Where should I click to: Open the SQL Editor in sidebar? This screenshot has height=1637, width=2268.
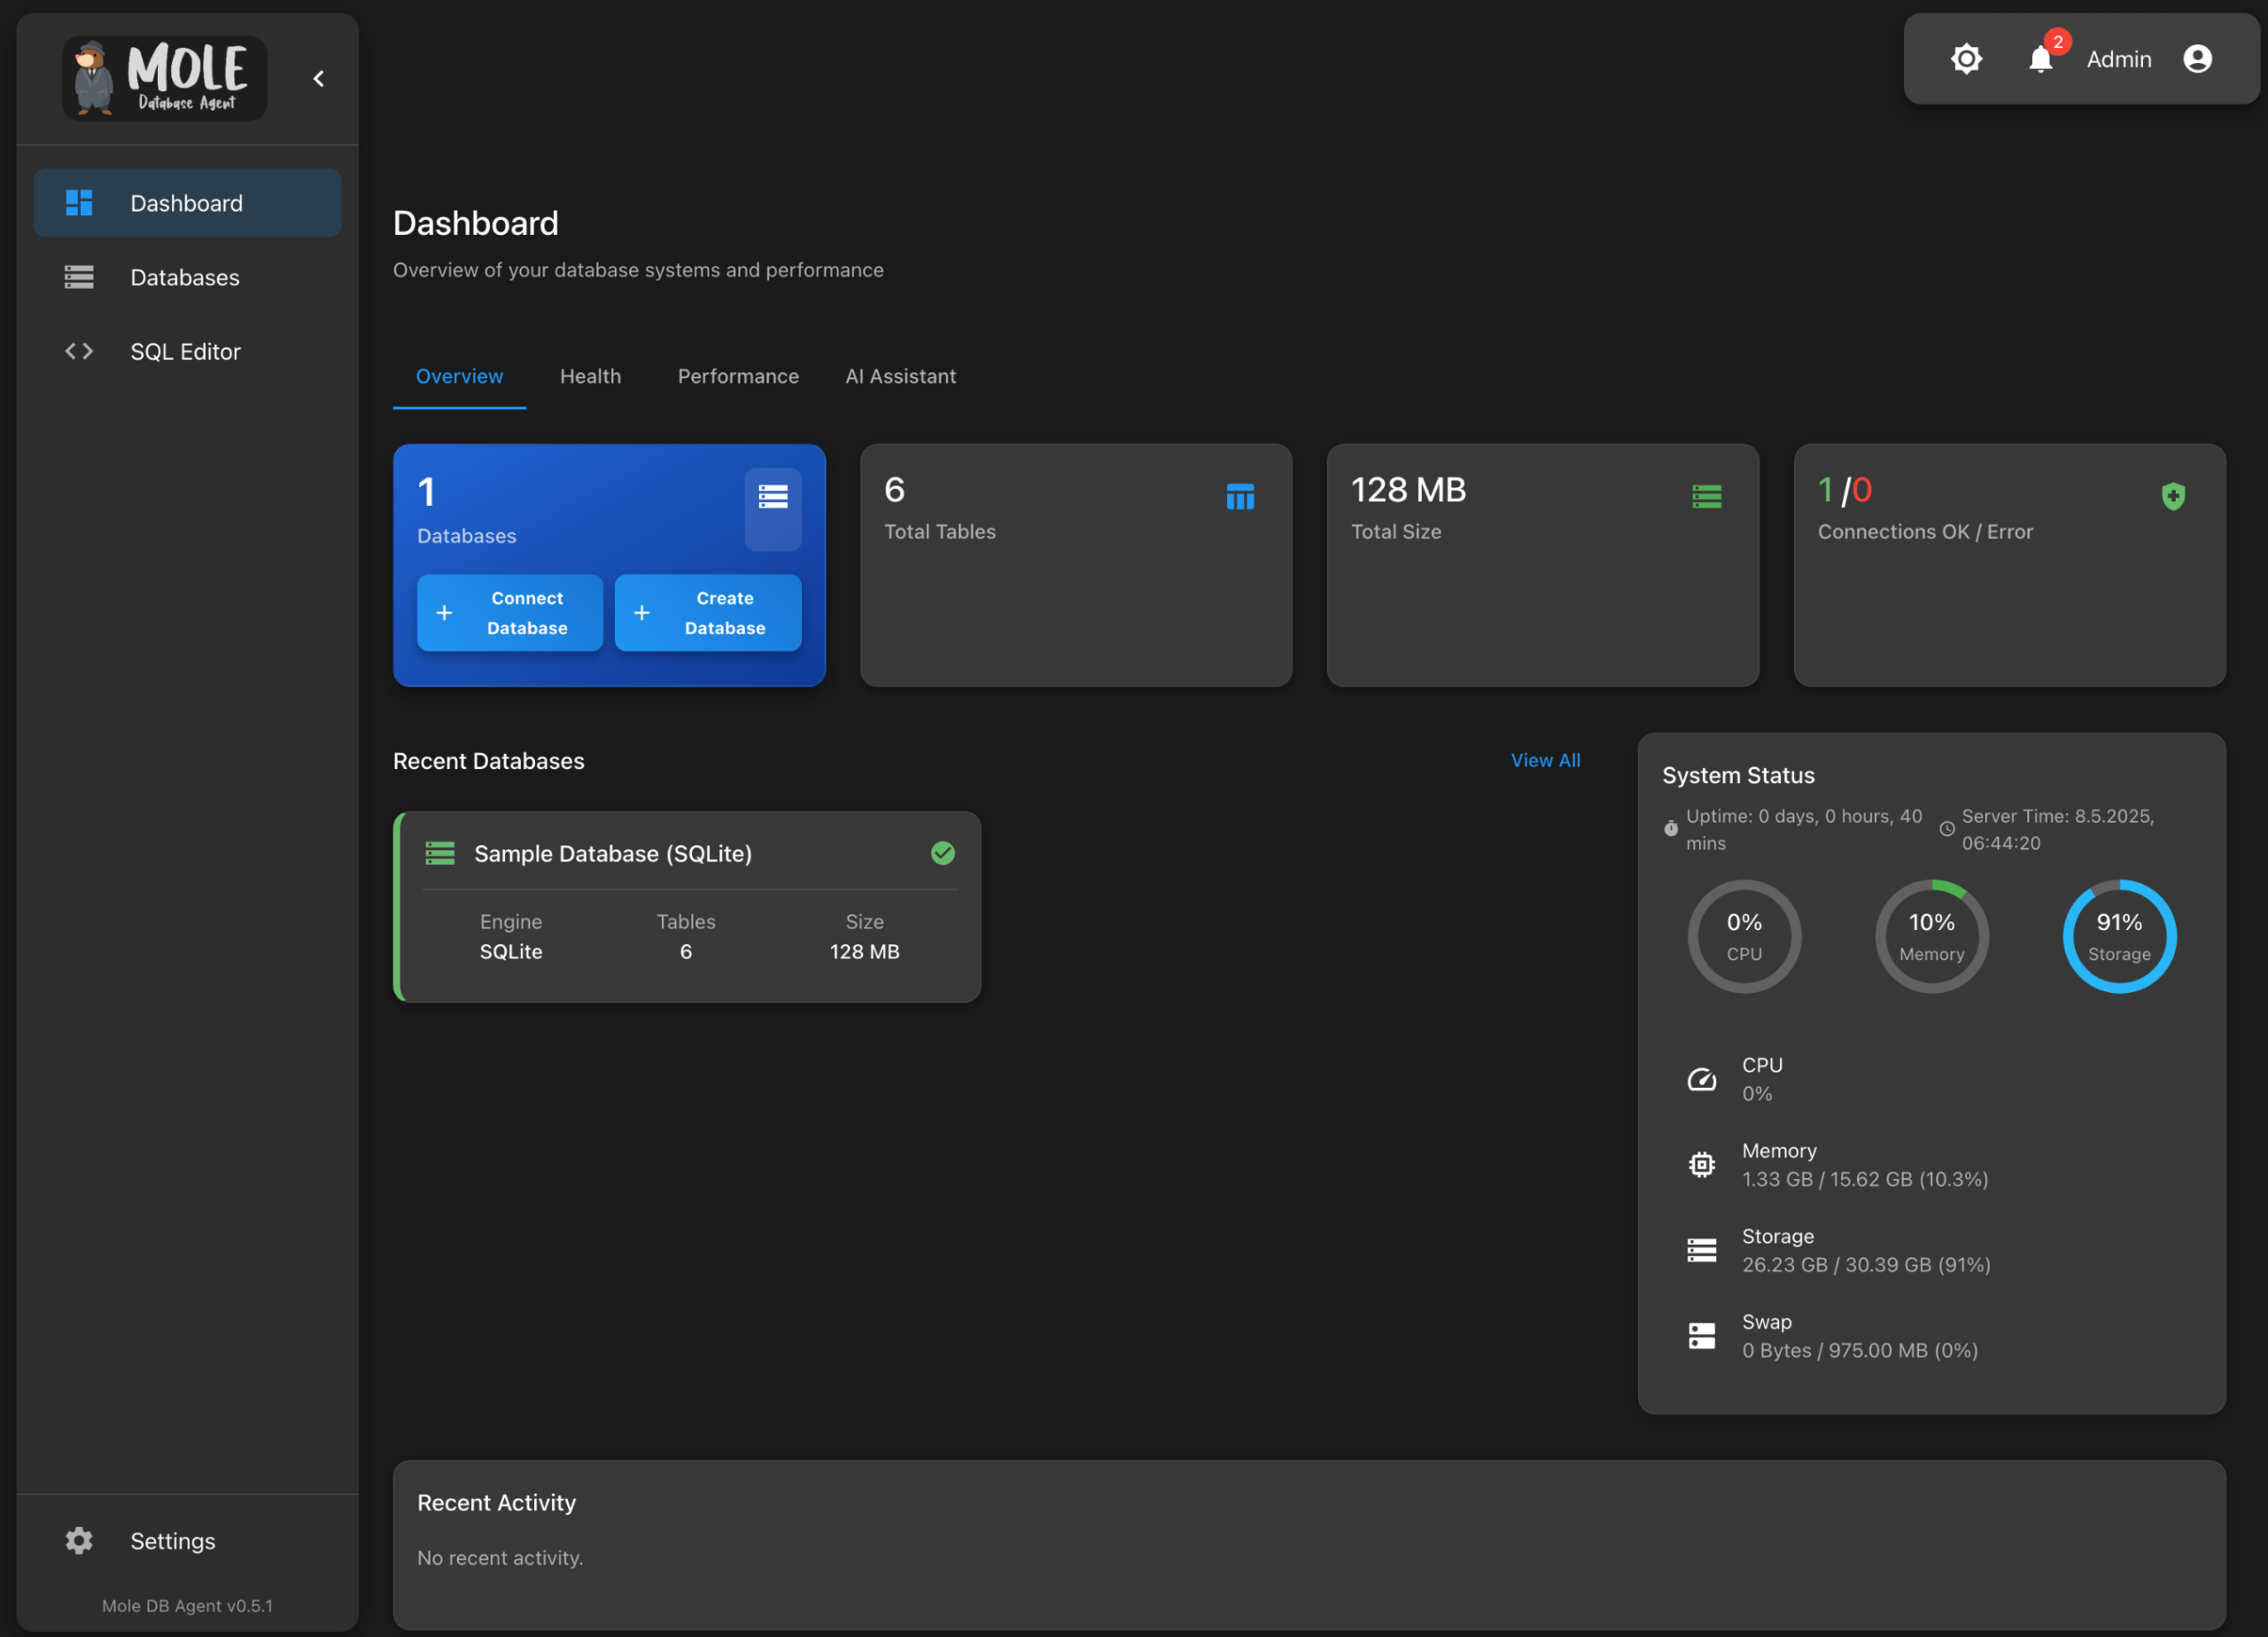tap(185, 351)
